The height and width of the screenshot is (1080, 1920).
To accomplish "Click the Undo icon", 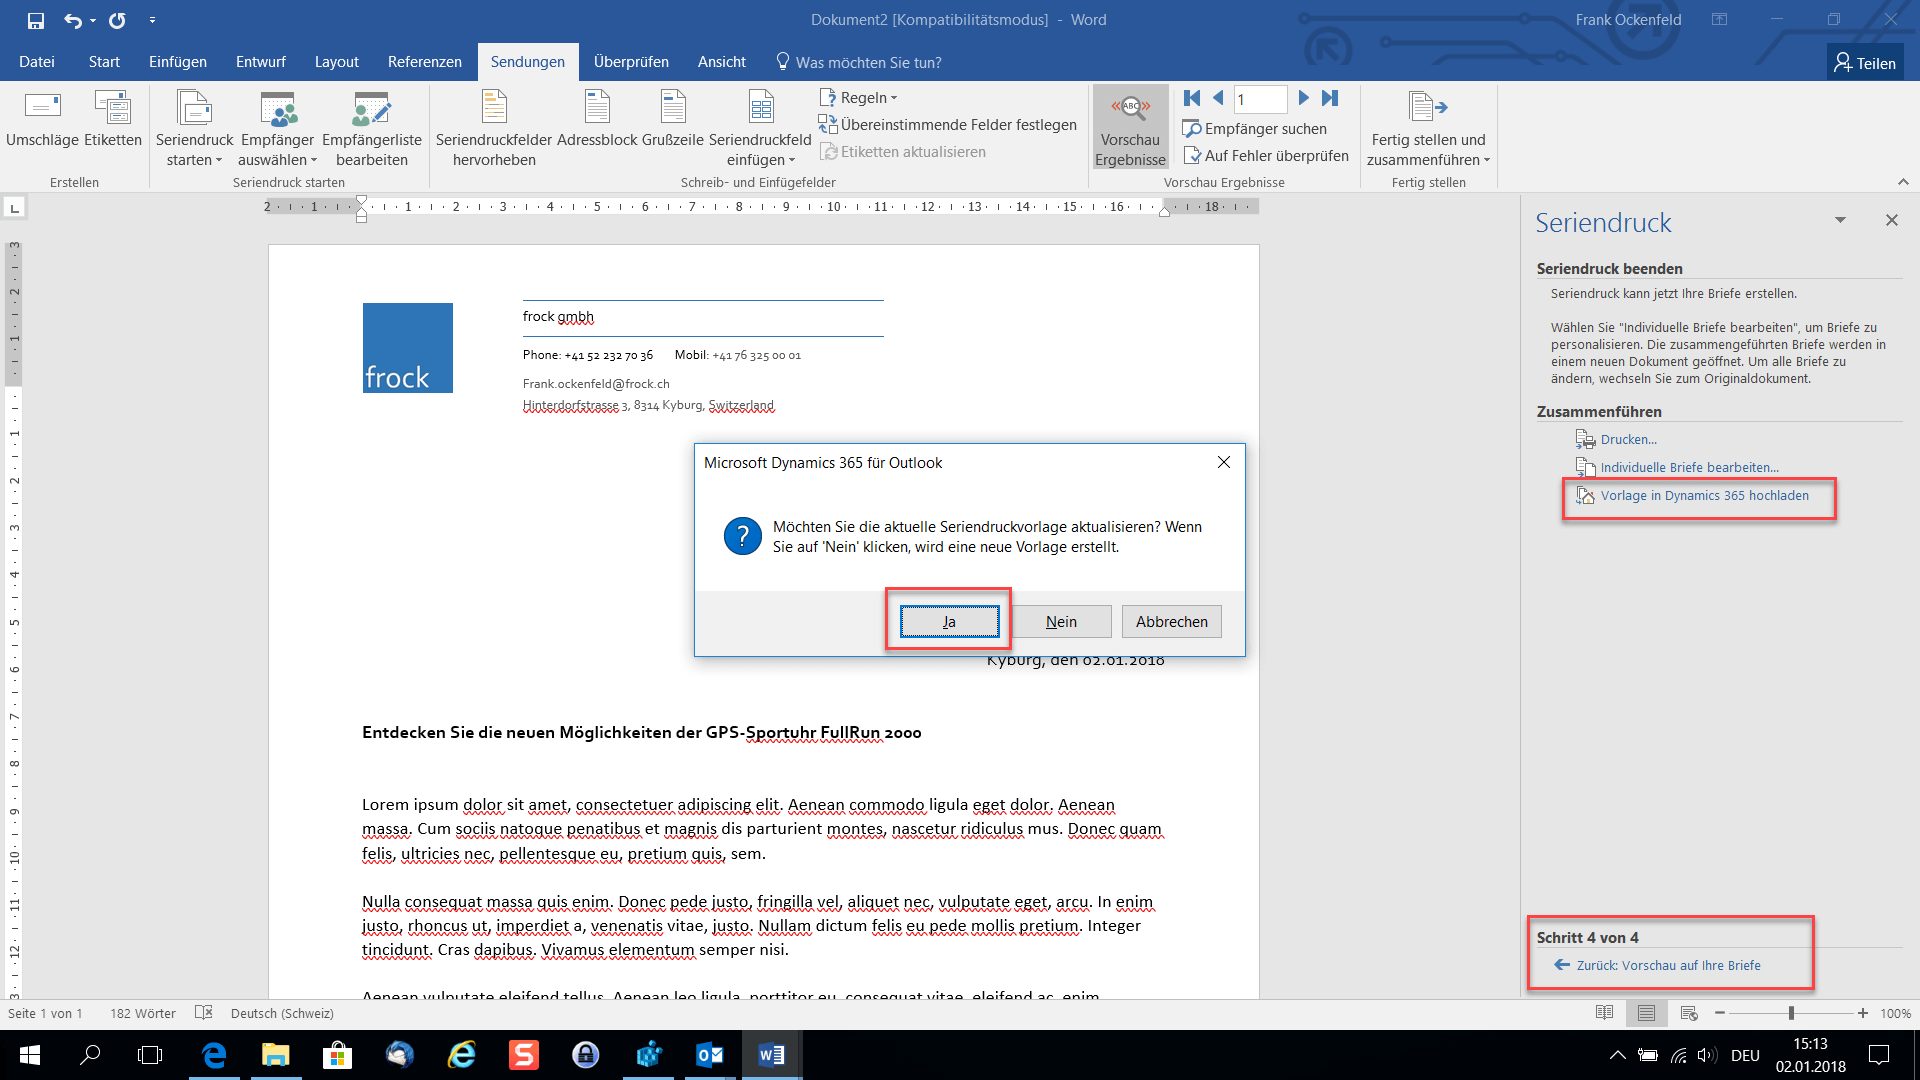I will pos(72,20).
